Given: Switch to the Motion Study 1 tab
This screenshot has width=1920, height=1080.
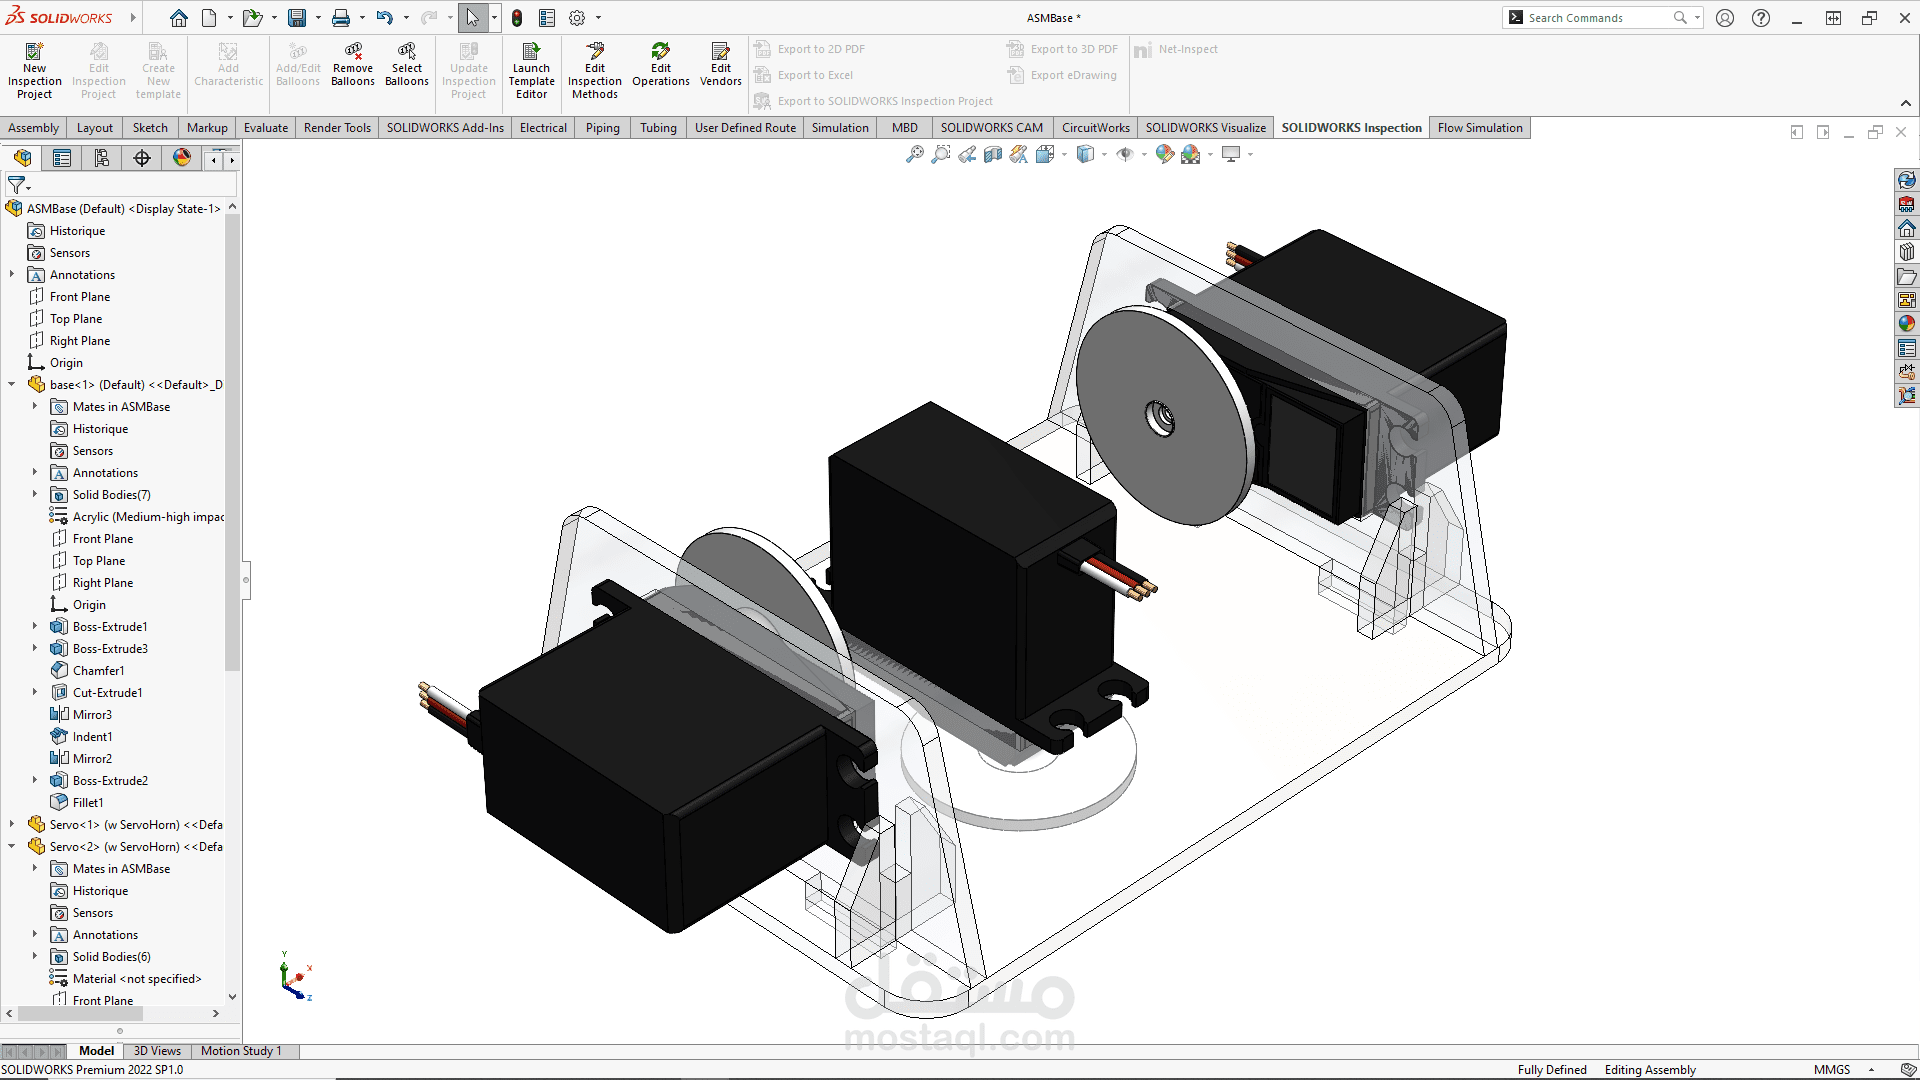Looking at the screenshot, I should pos(240,1051).
